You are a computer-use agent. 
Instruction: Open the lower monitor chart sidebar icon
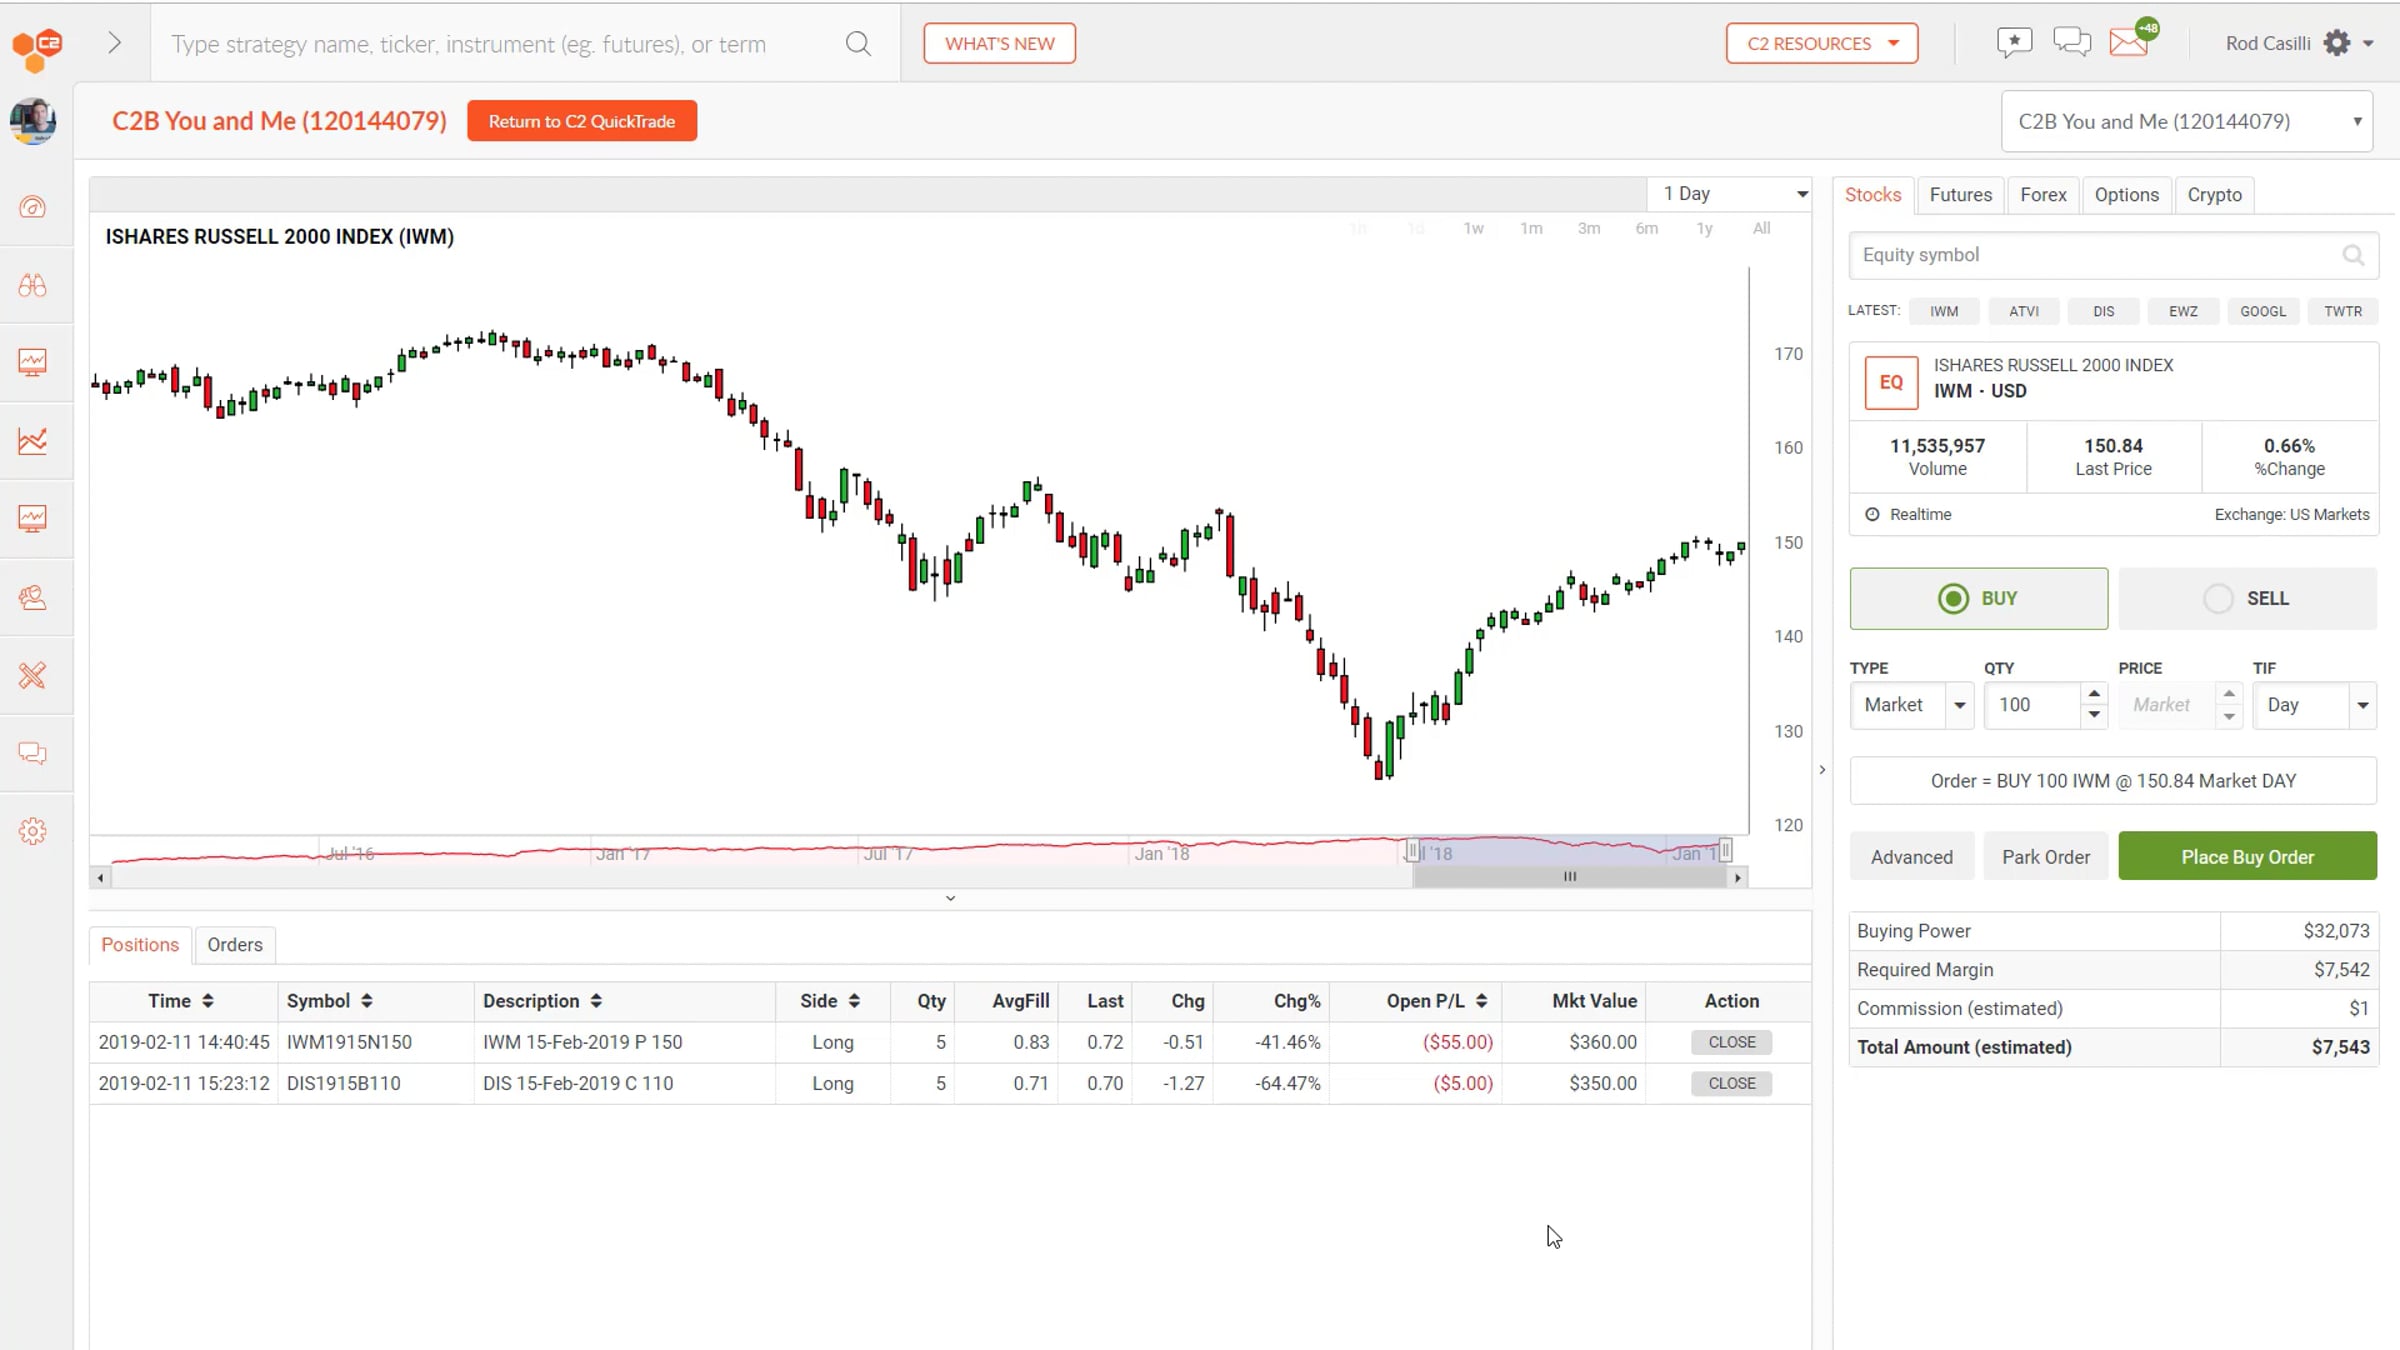(x=33, y=518)
